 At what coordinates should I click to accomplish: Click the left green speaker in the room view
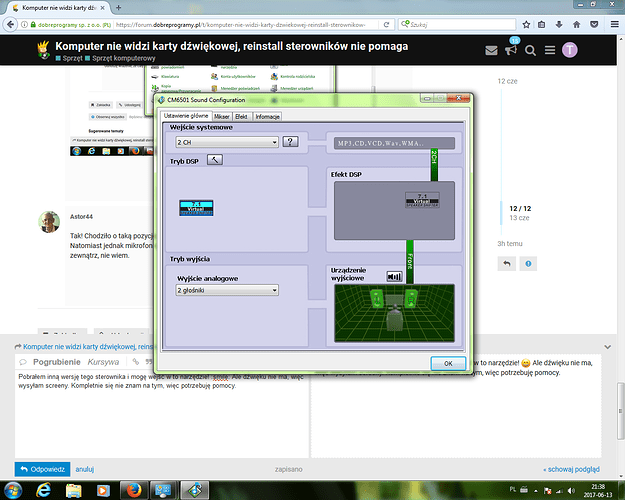377,299
